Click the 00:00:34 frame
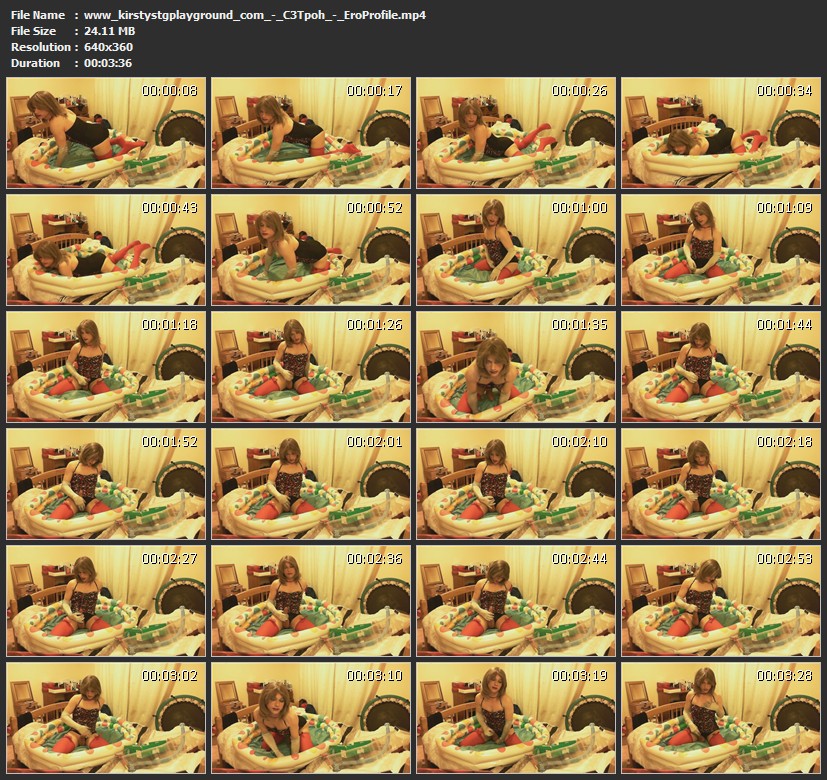 (720, 128)
